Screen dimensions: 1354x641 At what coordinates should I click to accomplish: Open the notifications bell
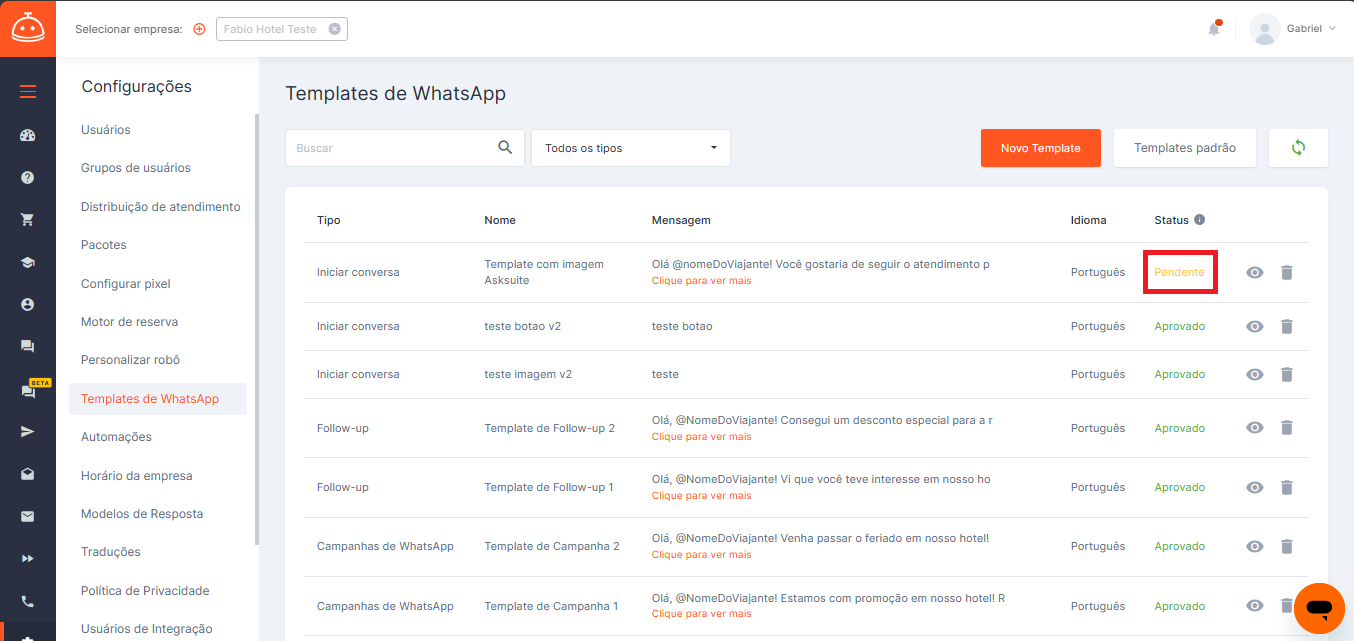click(x=1214, y=28)
